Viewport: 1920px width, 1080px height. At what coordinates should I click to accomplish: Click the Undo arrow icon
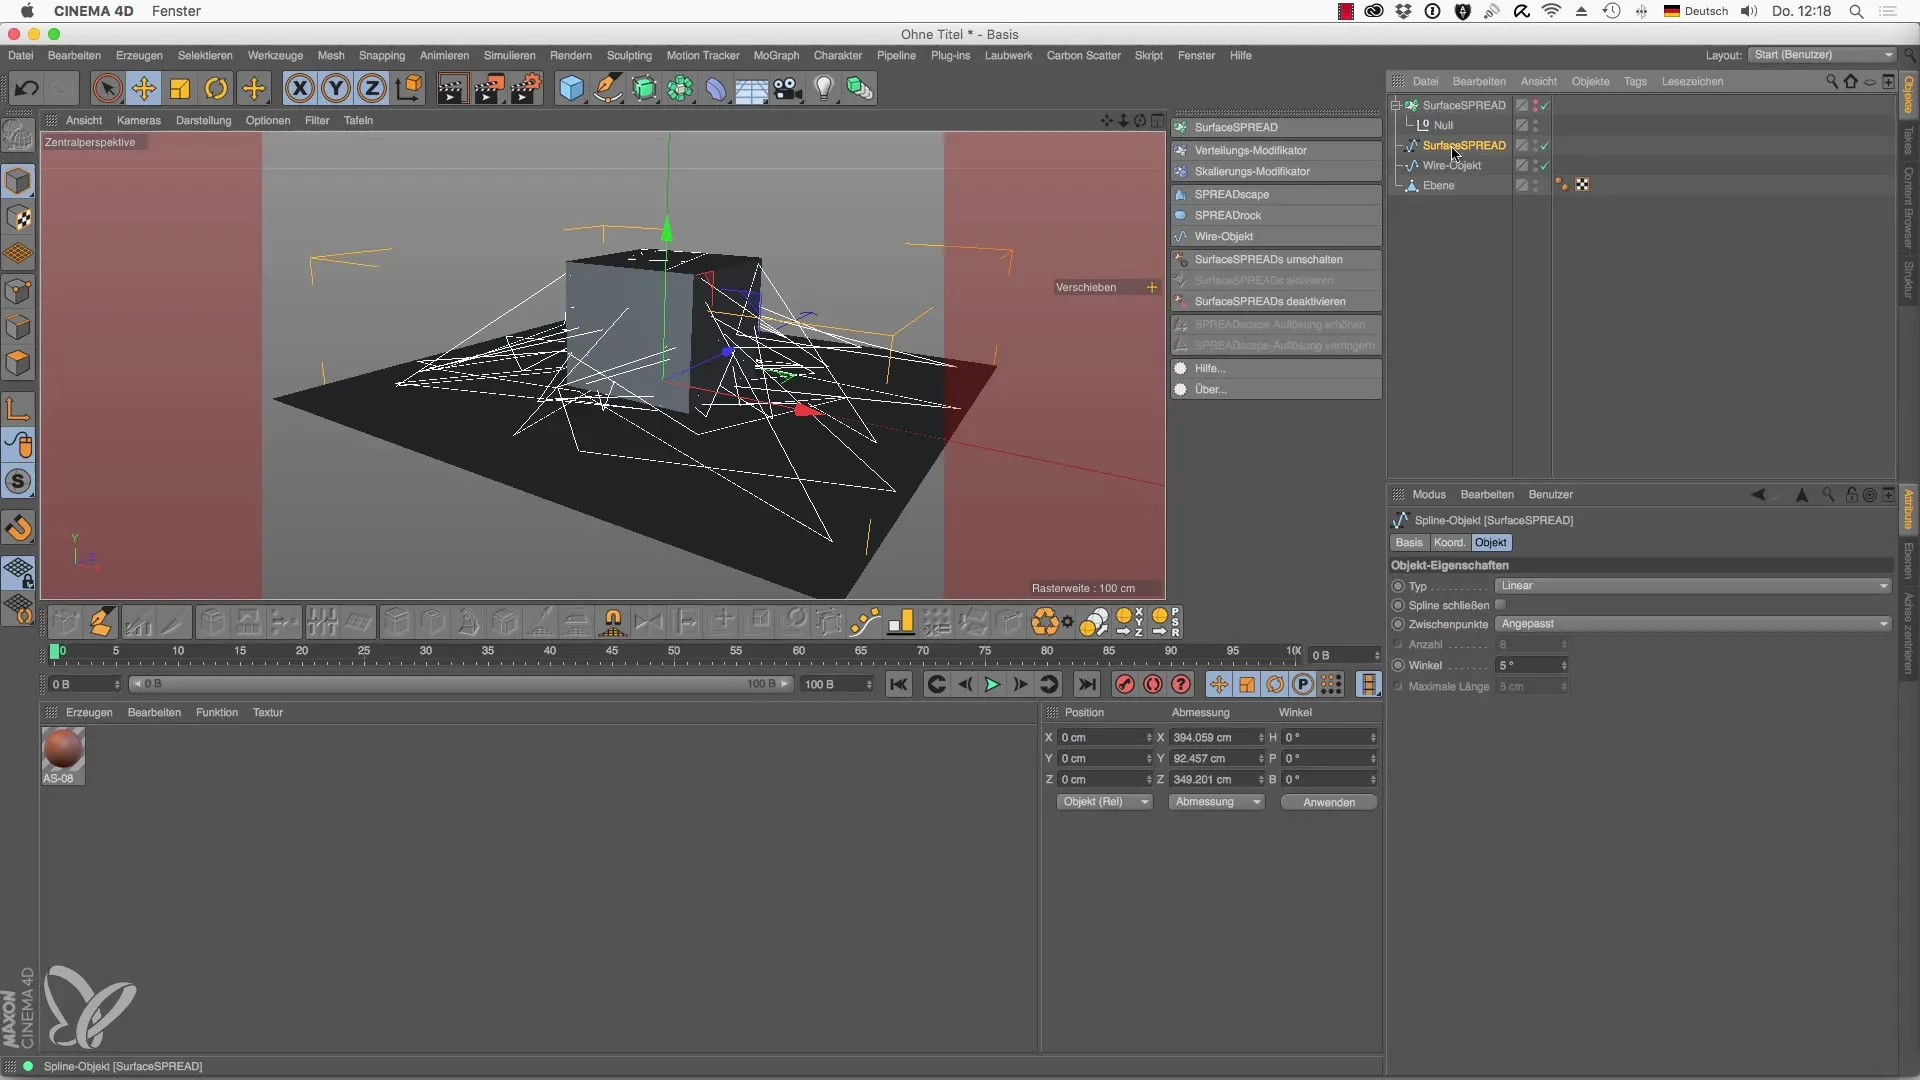coord(26,88)
